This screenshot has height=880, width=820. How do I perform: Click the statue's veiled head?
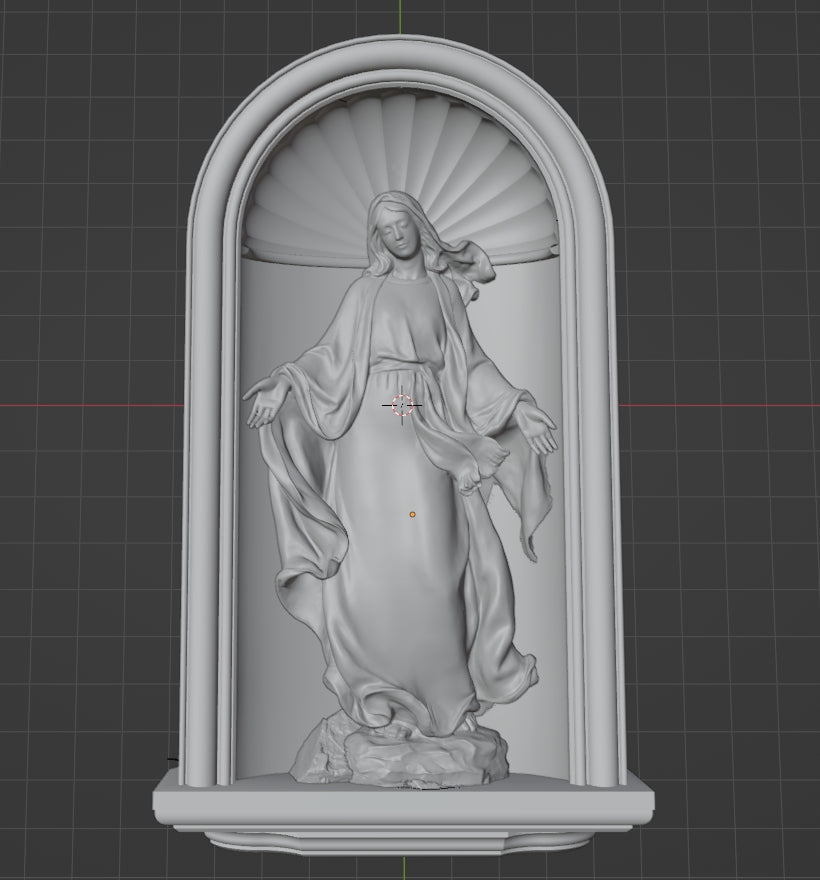(400, 225)
